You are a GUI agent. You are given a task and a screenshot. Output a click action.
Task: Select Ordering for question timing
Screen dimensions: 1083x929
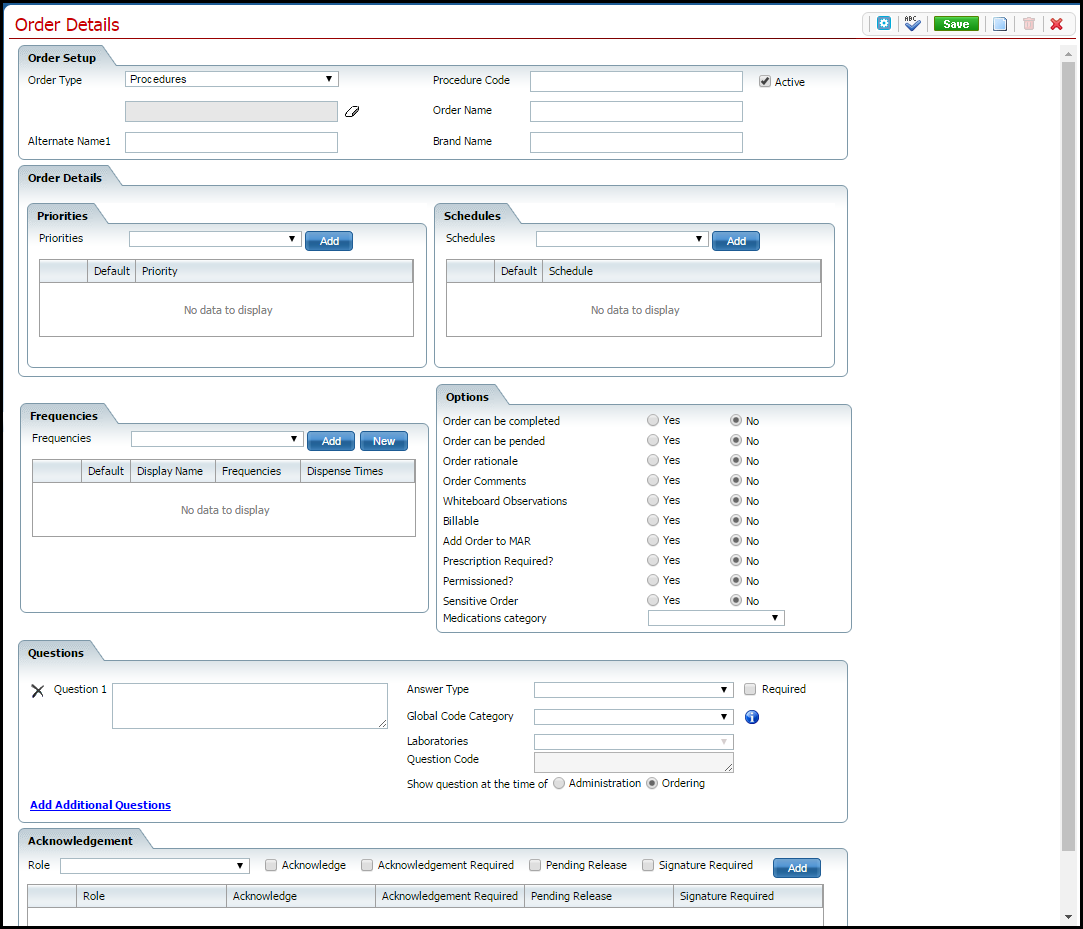point(652,783)
